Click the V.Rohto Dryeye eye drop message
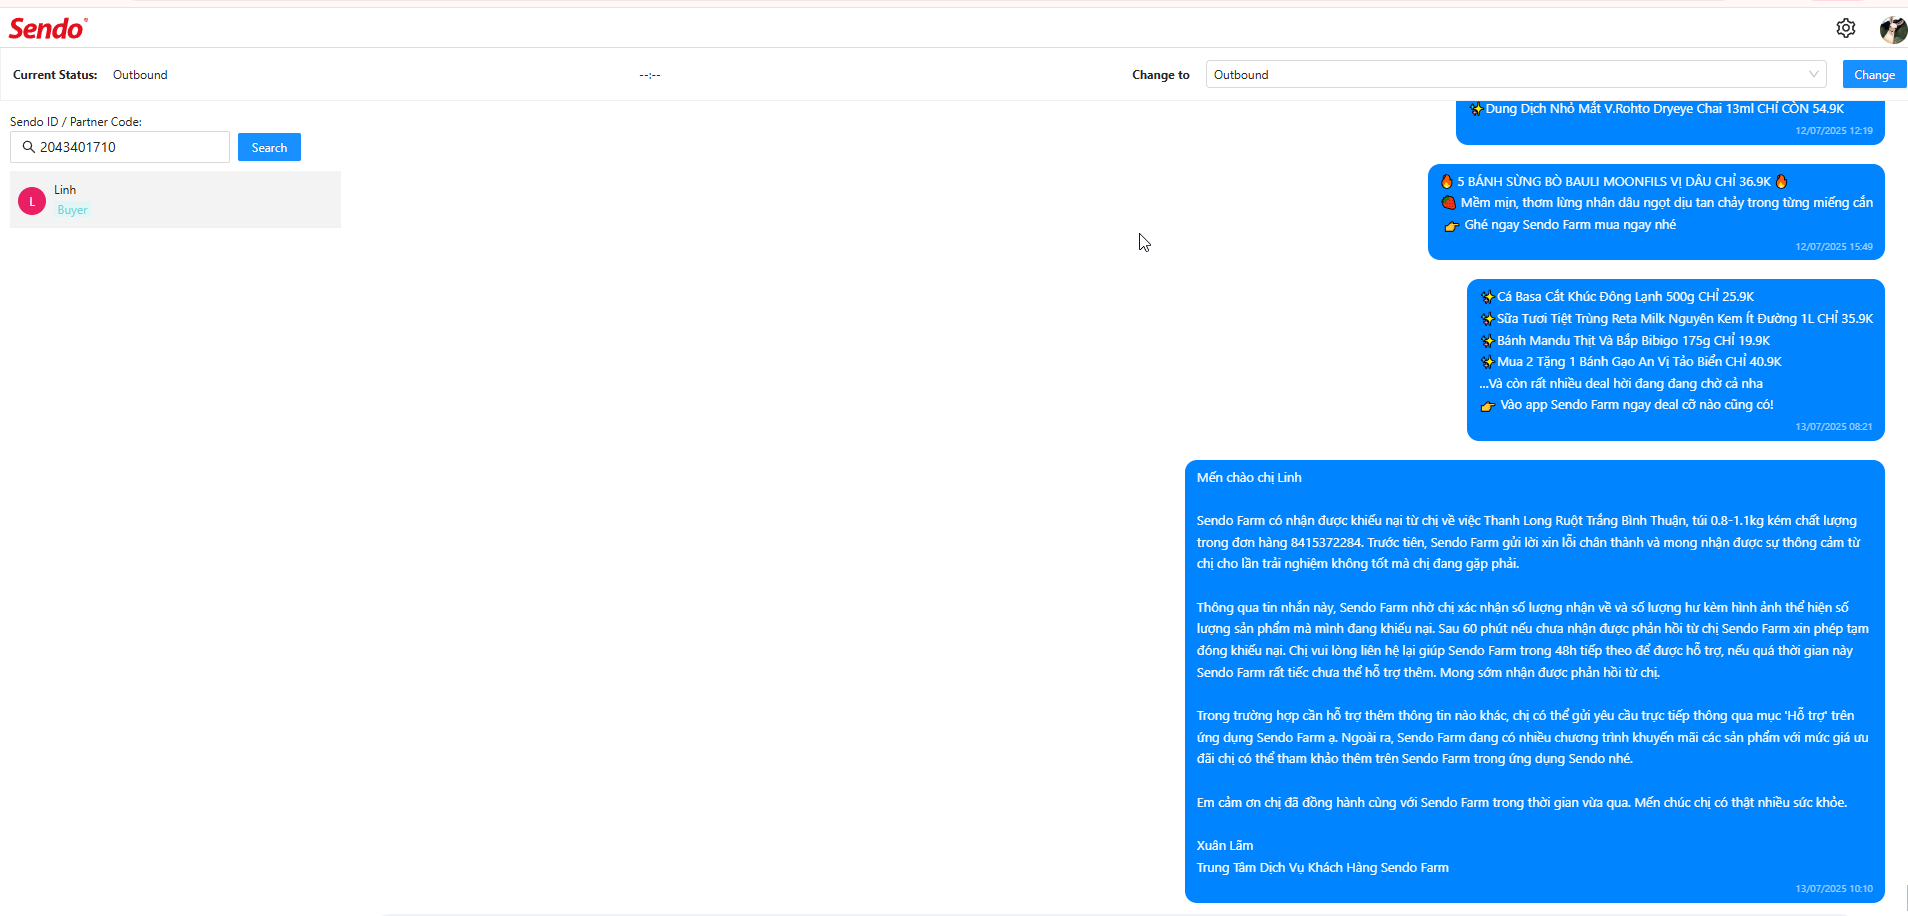Image resolution: width=1908 pixels, height=916 pixels. (x=1657, y=109)
